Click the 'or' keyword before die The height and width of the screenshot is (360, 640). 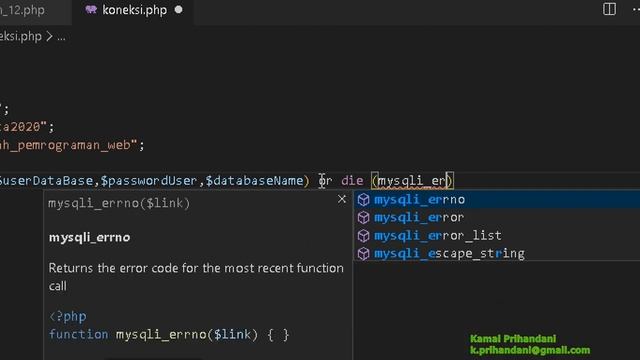click(325, 181)
